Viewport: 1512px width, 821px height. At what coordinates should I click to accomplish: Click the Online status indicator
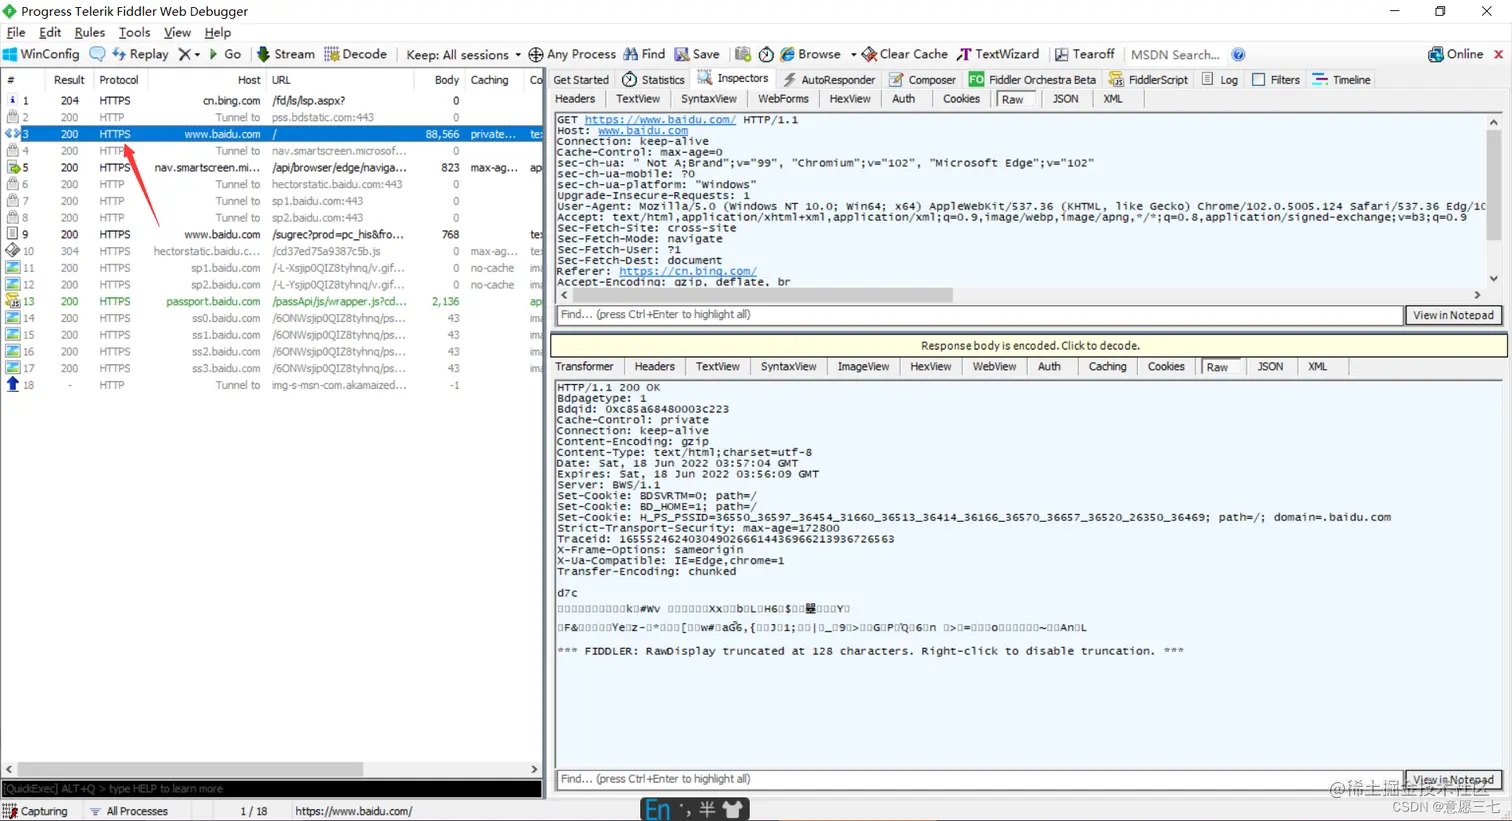1456,54
